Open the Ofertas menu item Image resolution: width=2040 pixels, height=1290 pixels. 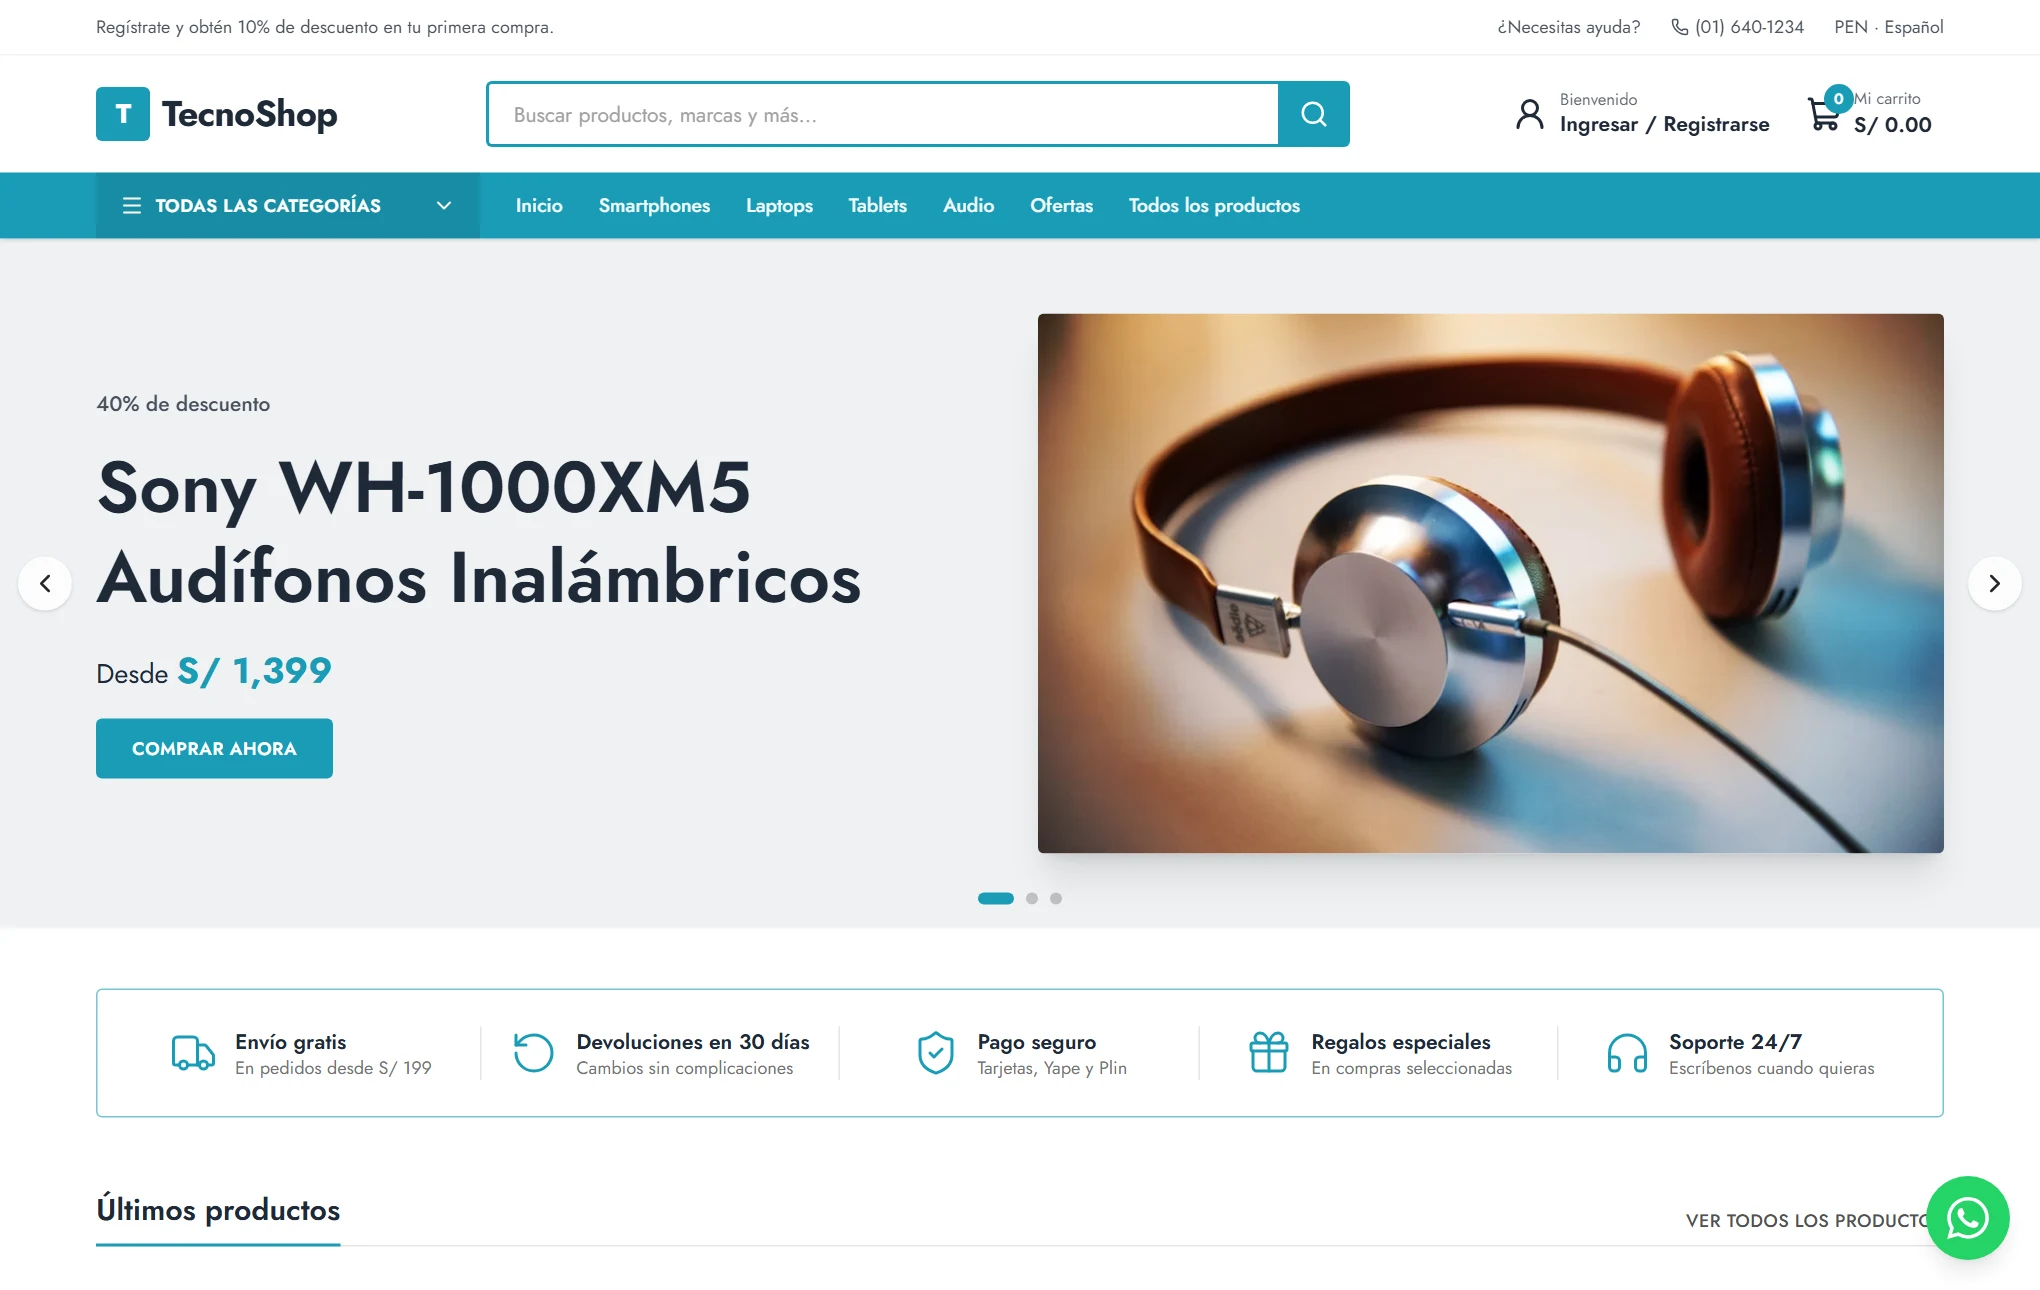(x=1061, y=205)
